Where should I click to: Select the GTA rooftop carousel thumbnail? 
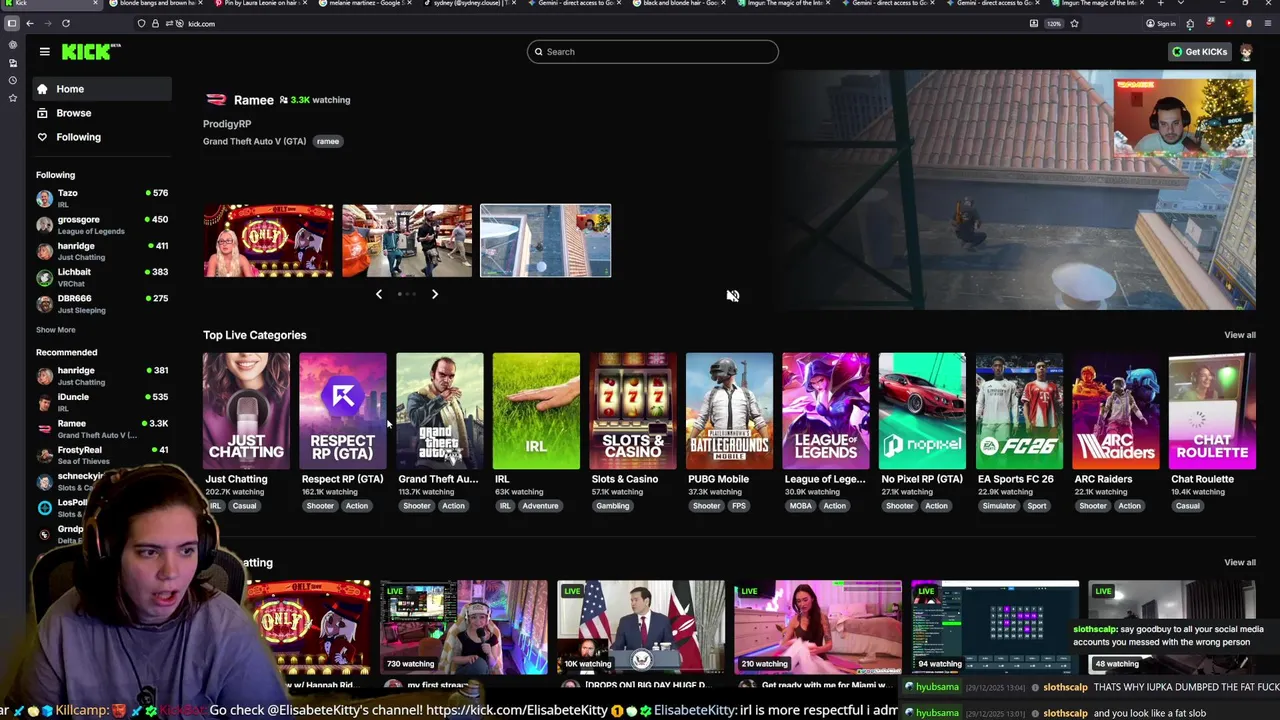click(x=545, y=241)
